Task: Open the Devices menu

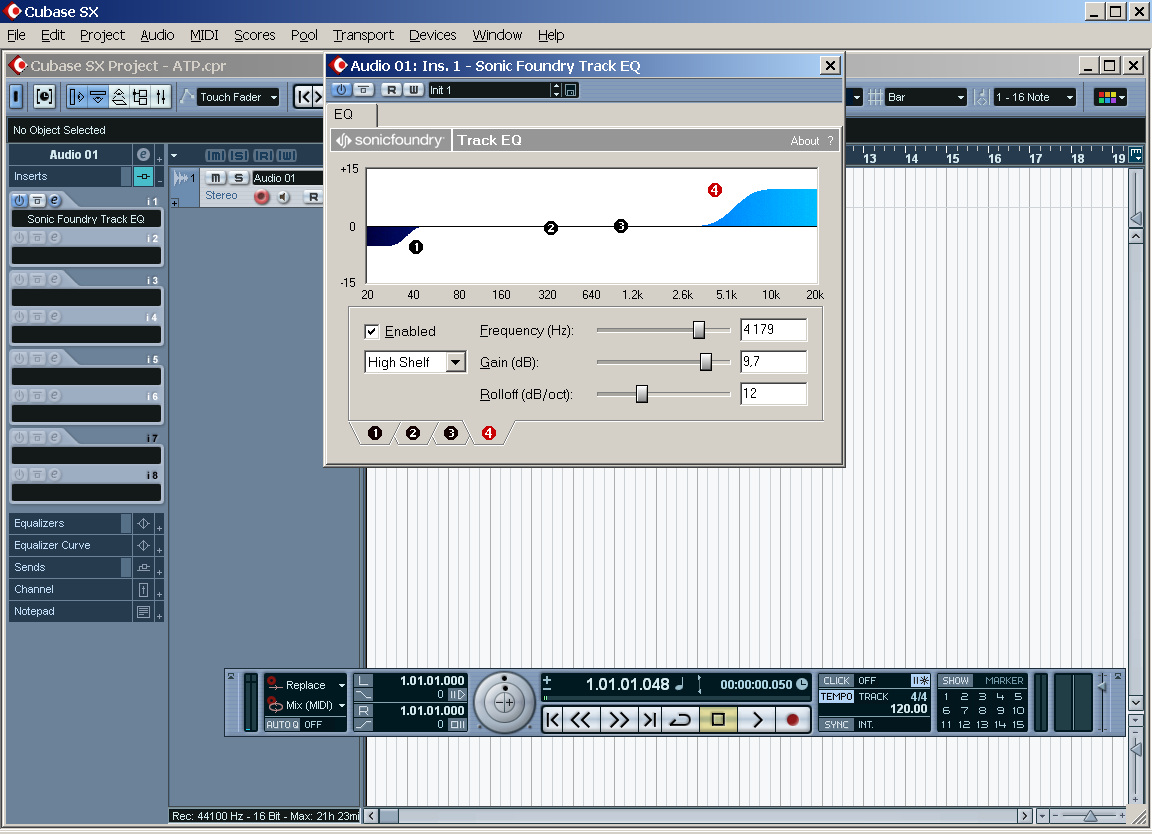Action: click(433, 35)
